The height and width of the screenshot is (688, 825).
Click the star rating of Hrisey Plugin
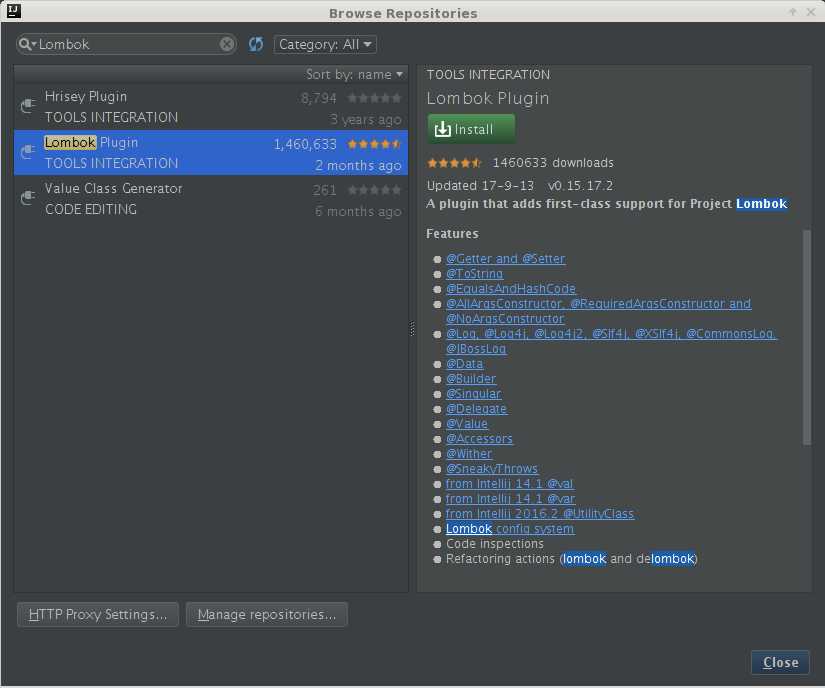click(374, 98)
